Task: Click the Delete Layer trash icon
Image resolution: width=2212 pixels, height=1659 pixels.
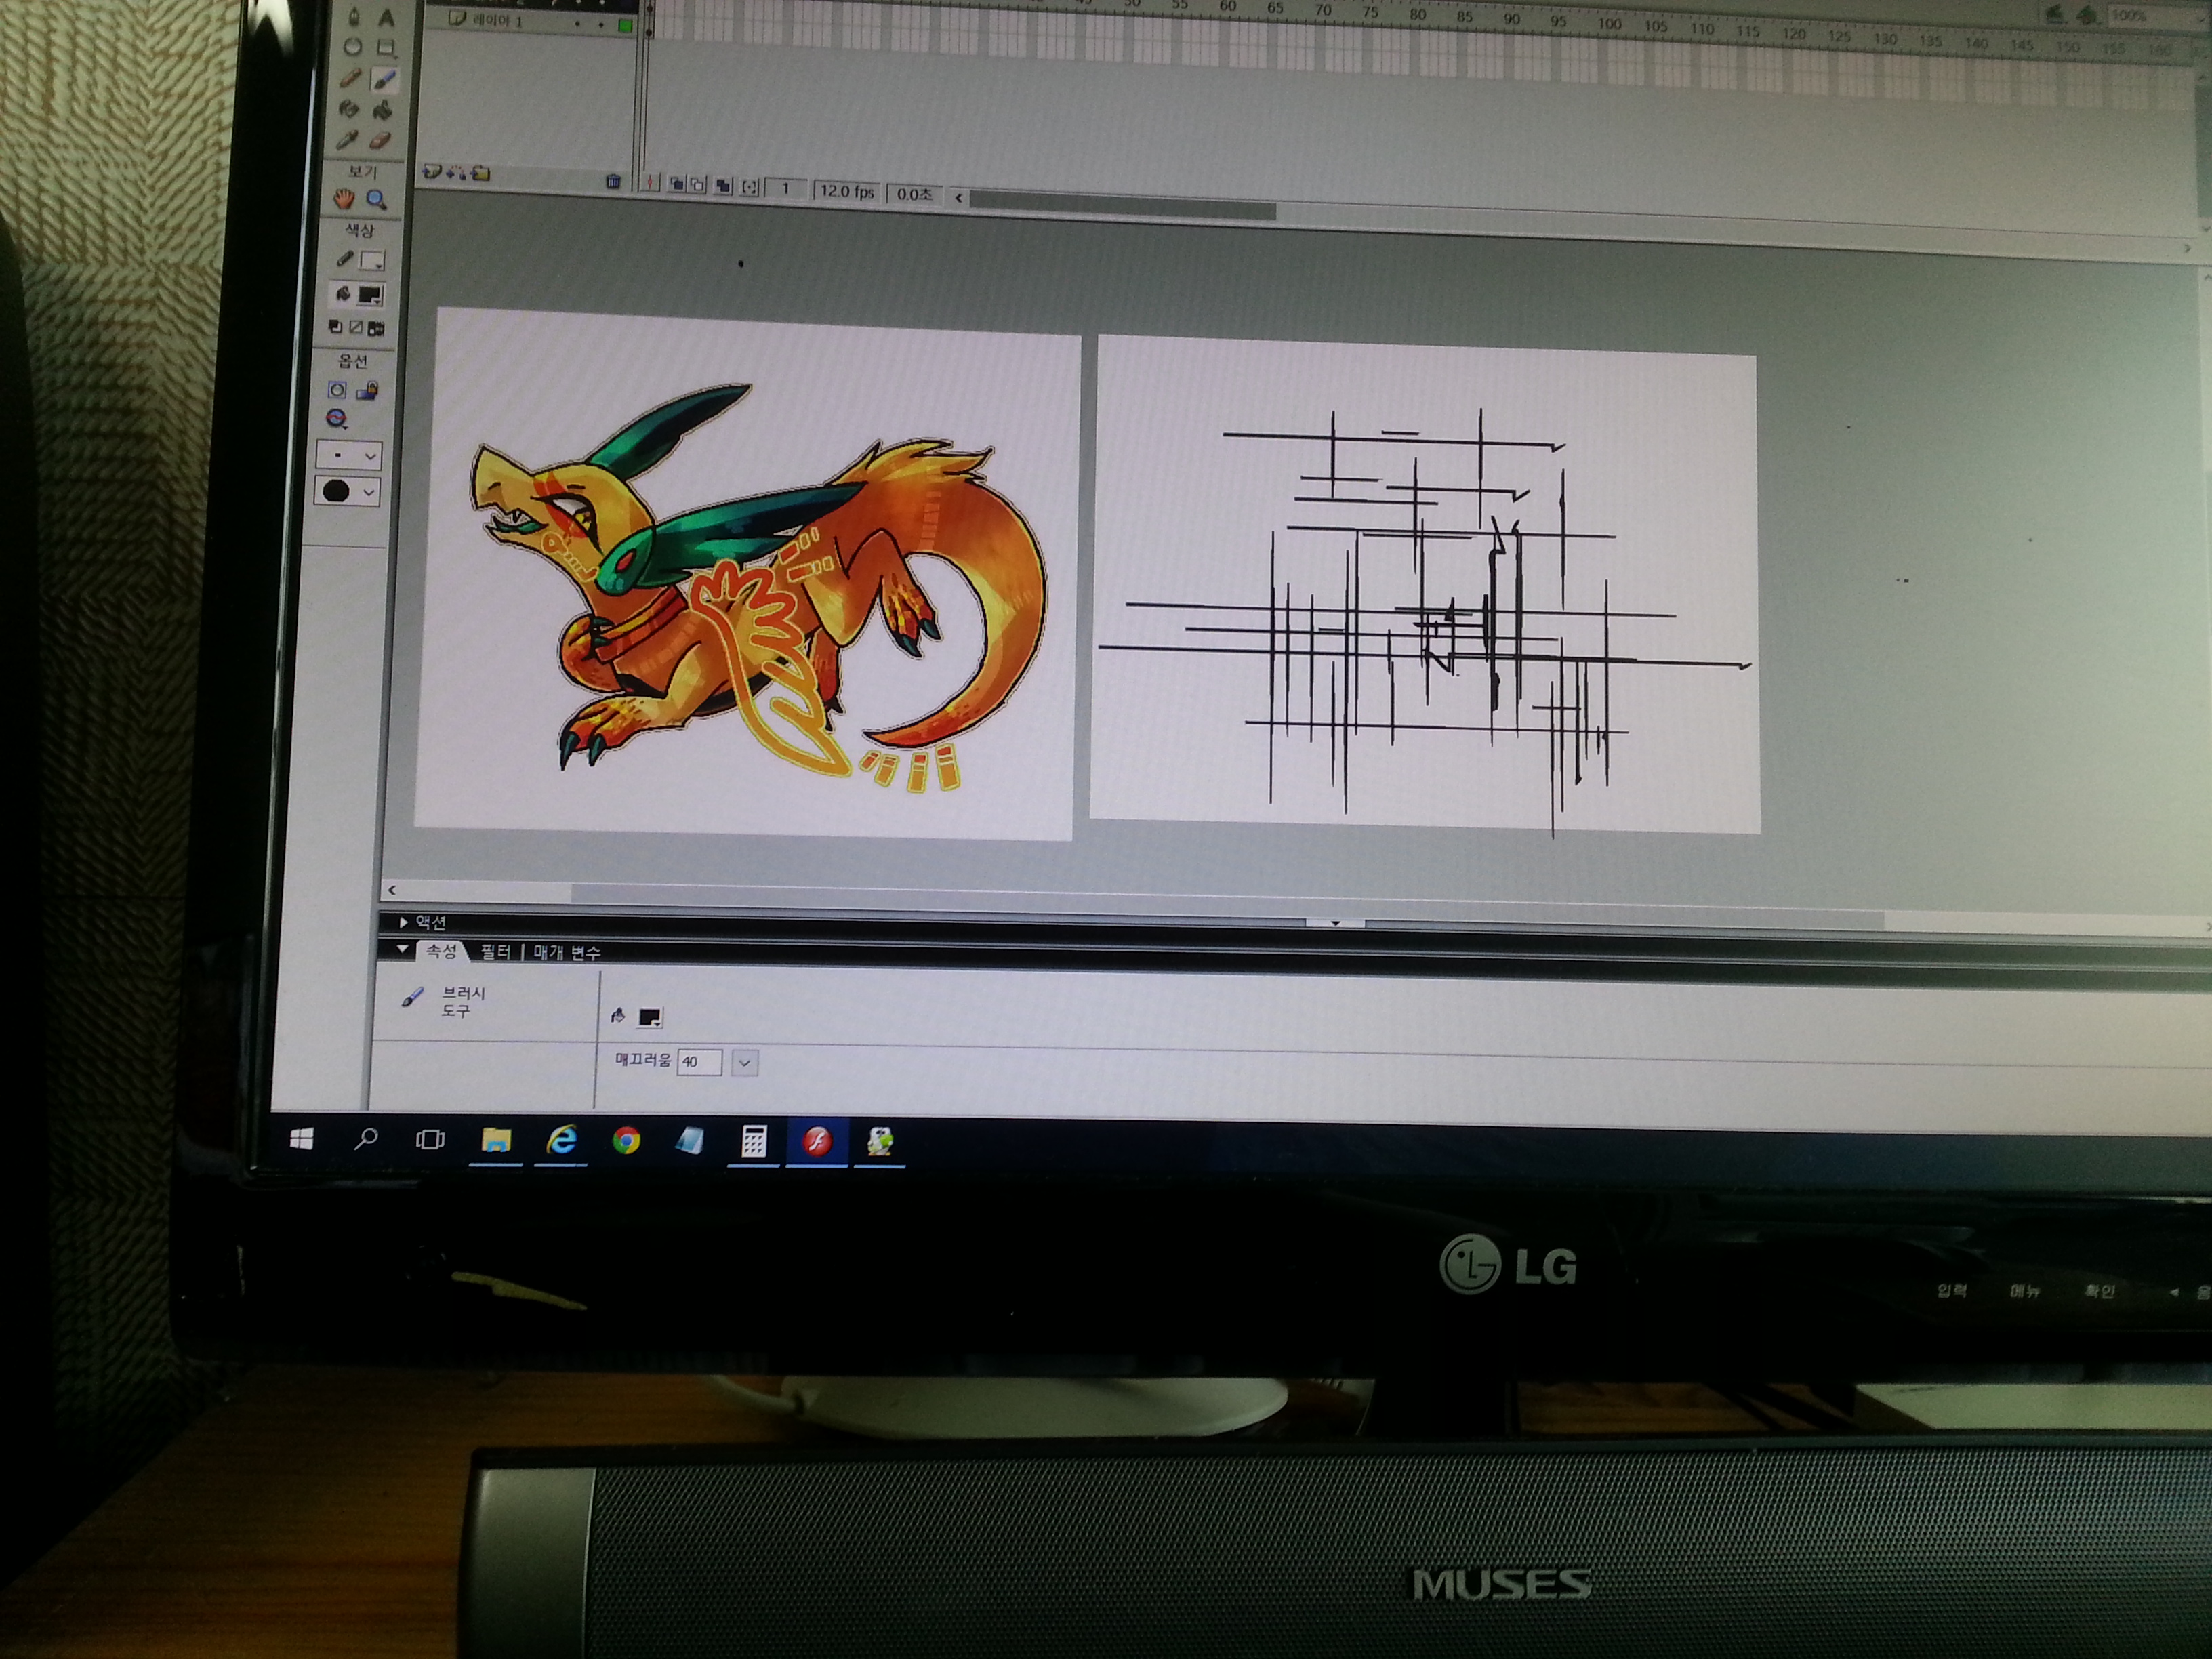Action: [613, 181]
